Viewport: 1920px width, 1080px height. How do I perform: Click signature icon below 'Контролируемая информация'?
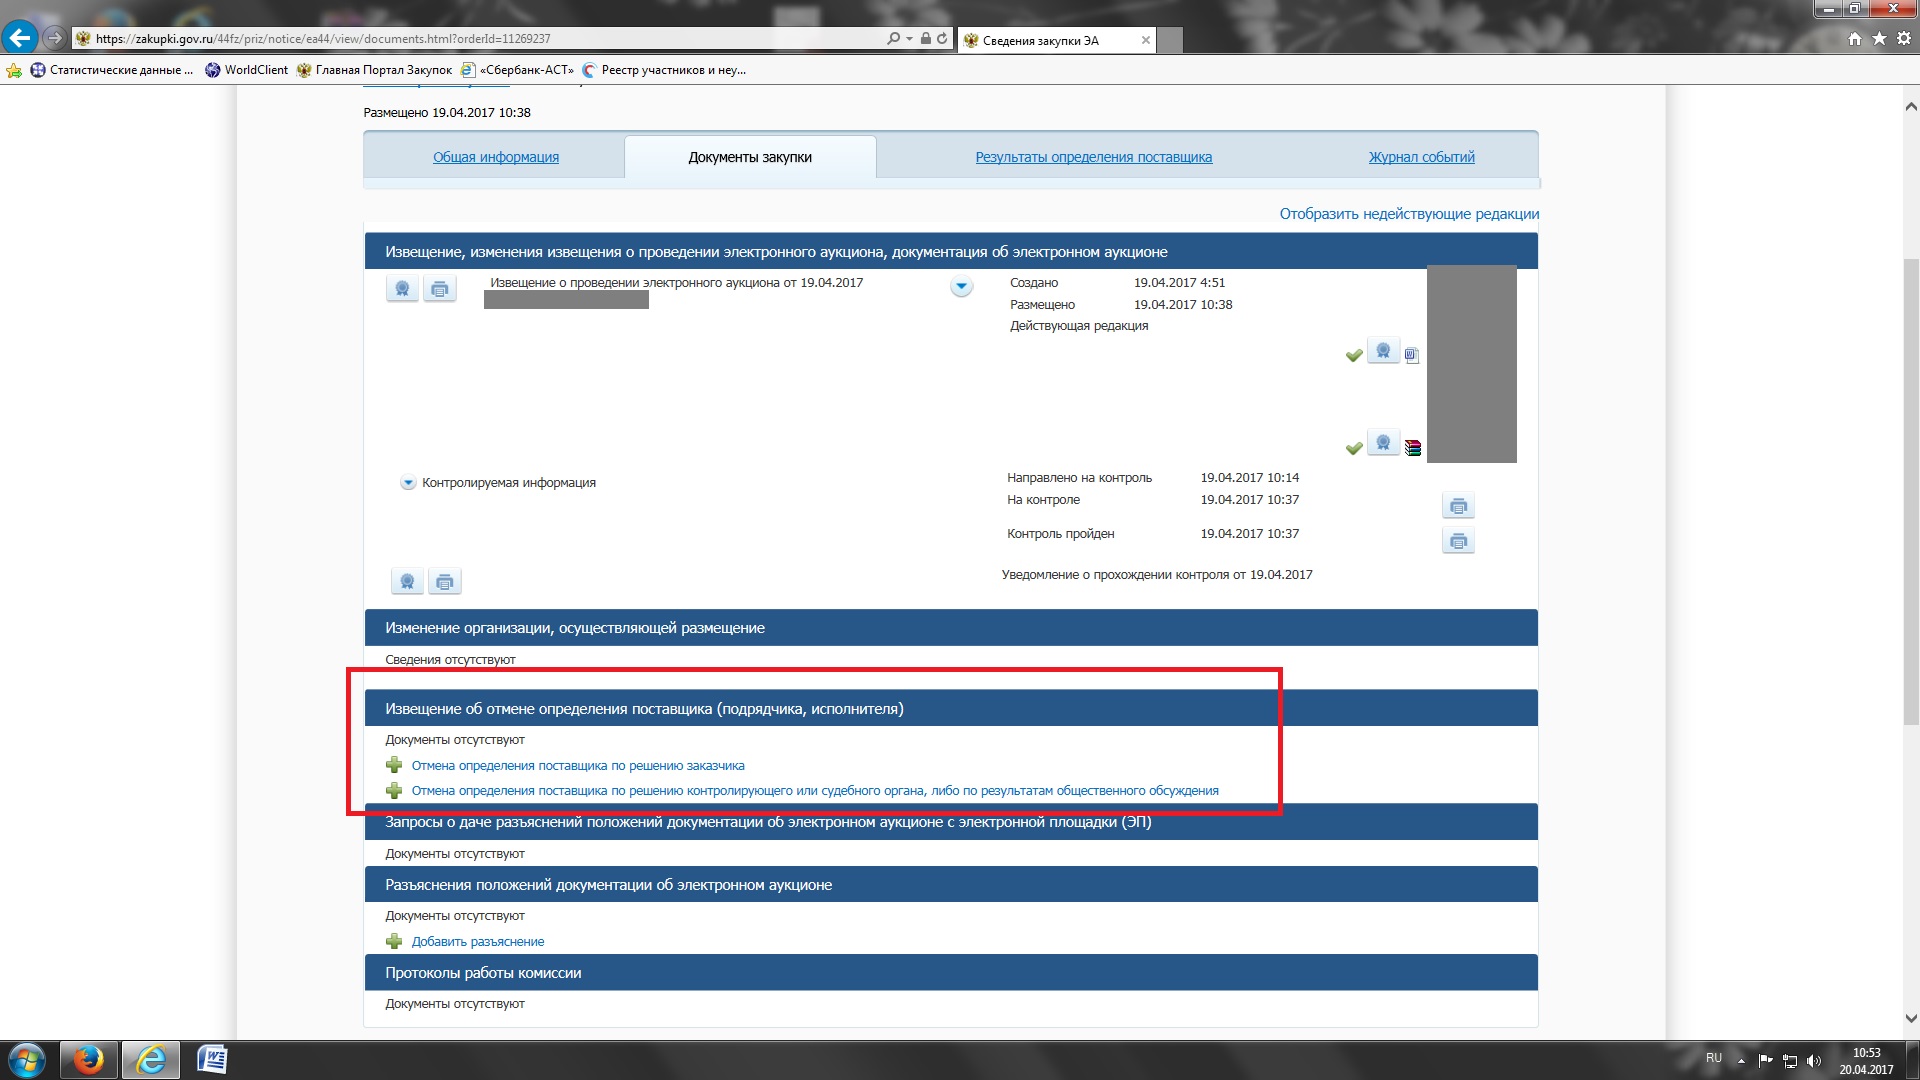407,581
